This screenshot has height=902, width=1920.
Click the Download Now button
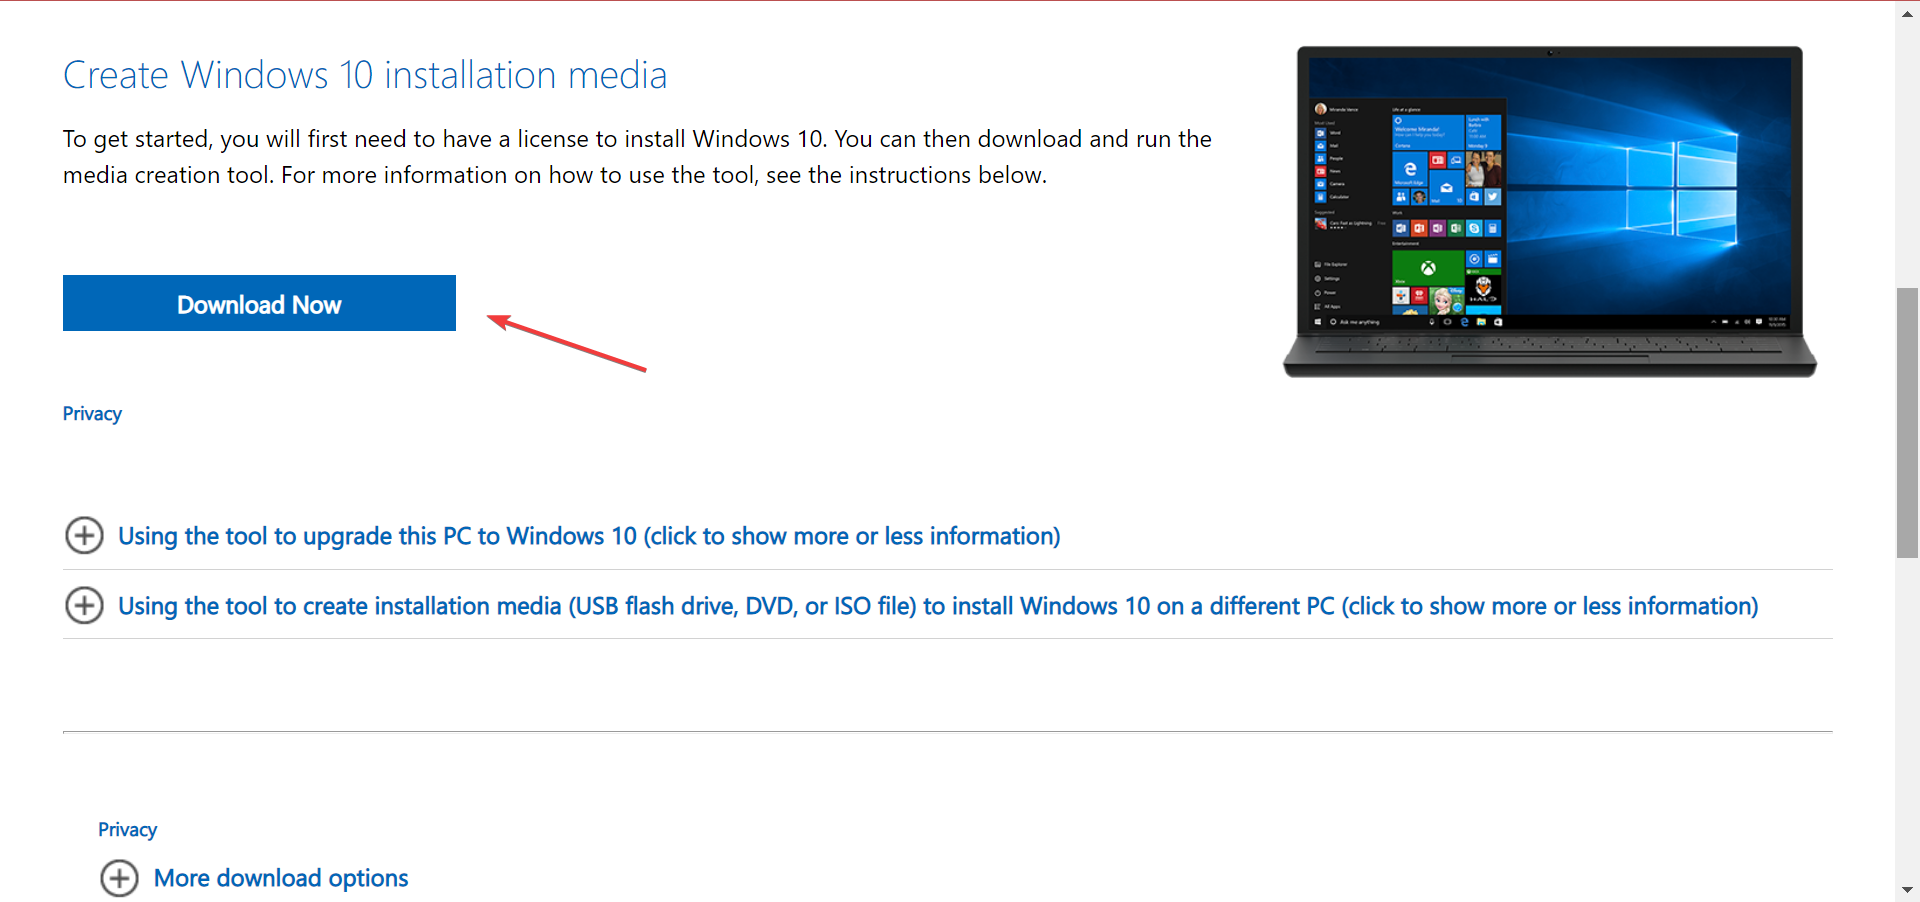point(259,303)
